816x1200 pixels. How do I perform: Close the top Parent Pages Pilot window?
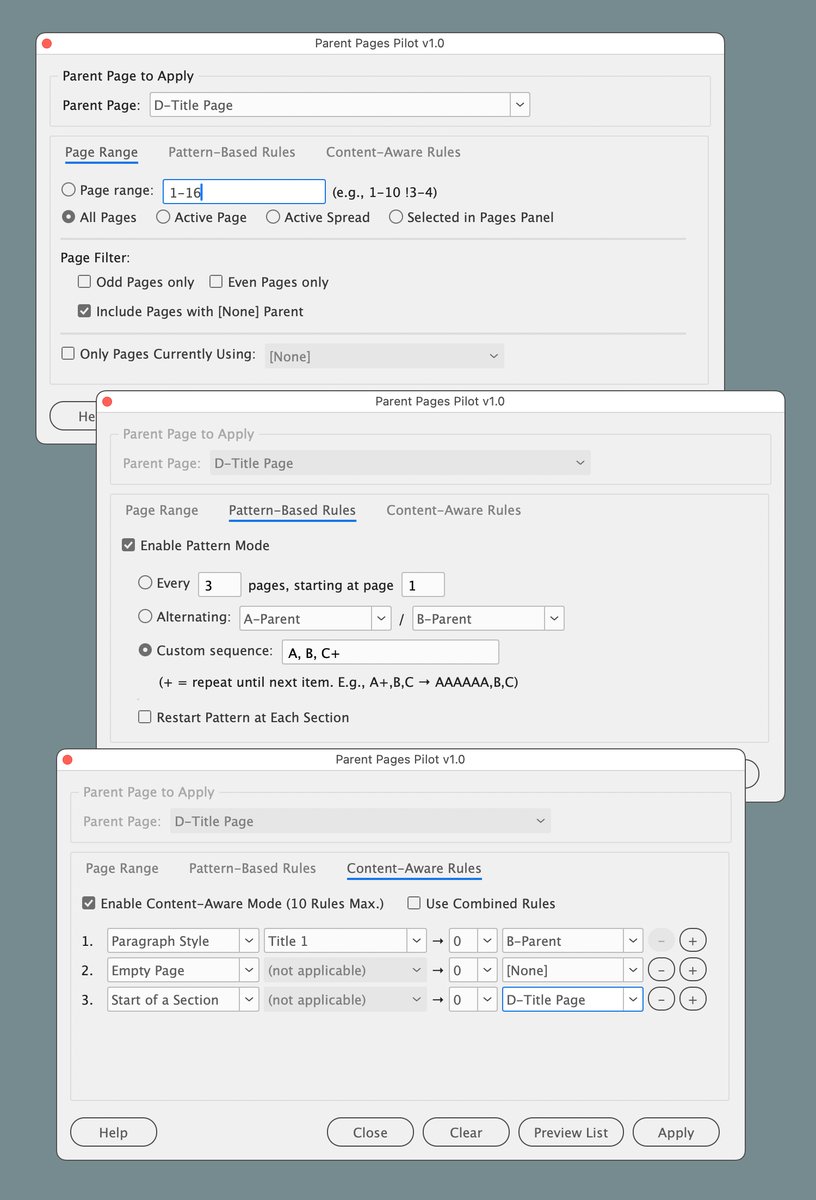(x=47, y=43)
